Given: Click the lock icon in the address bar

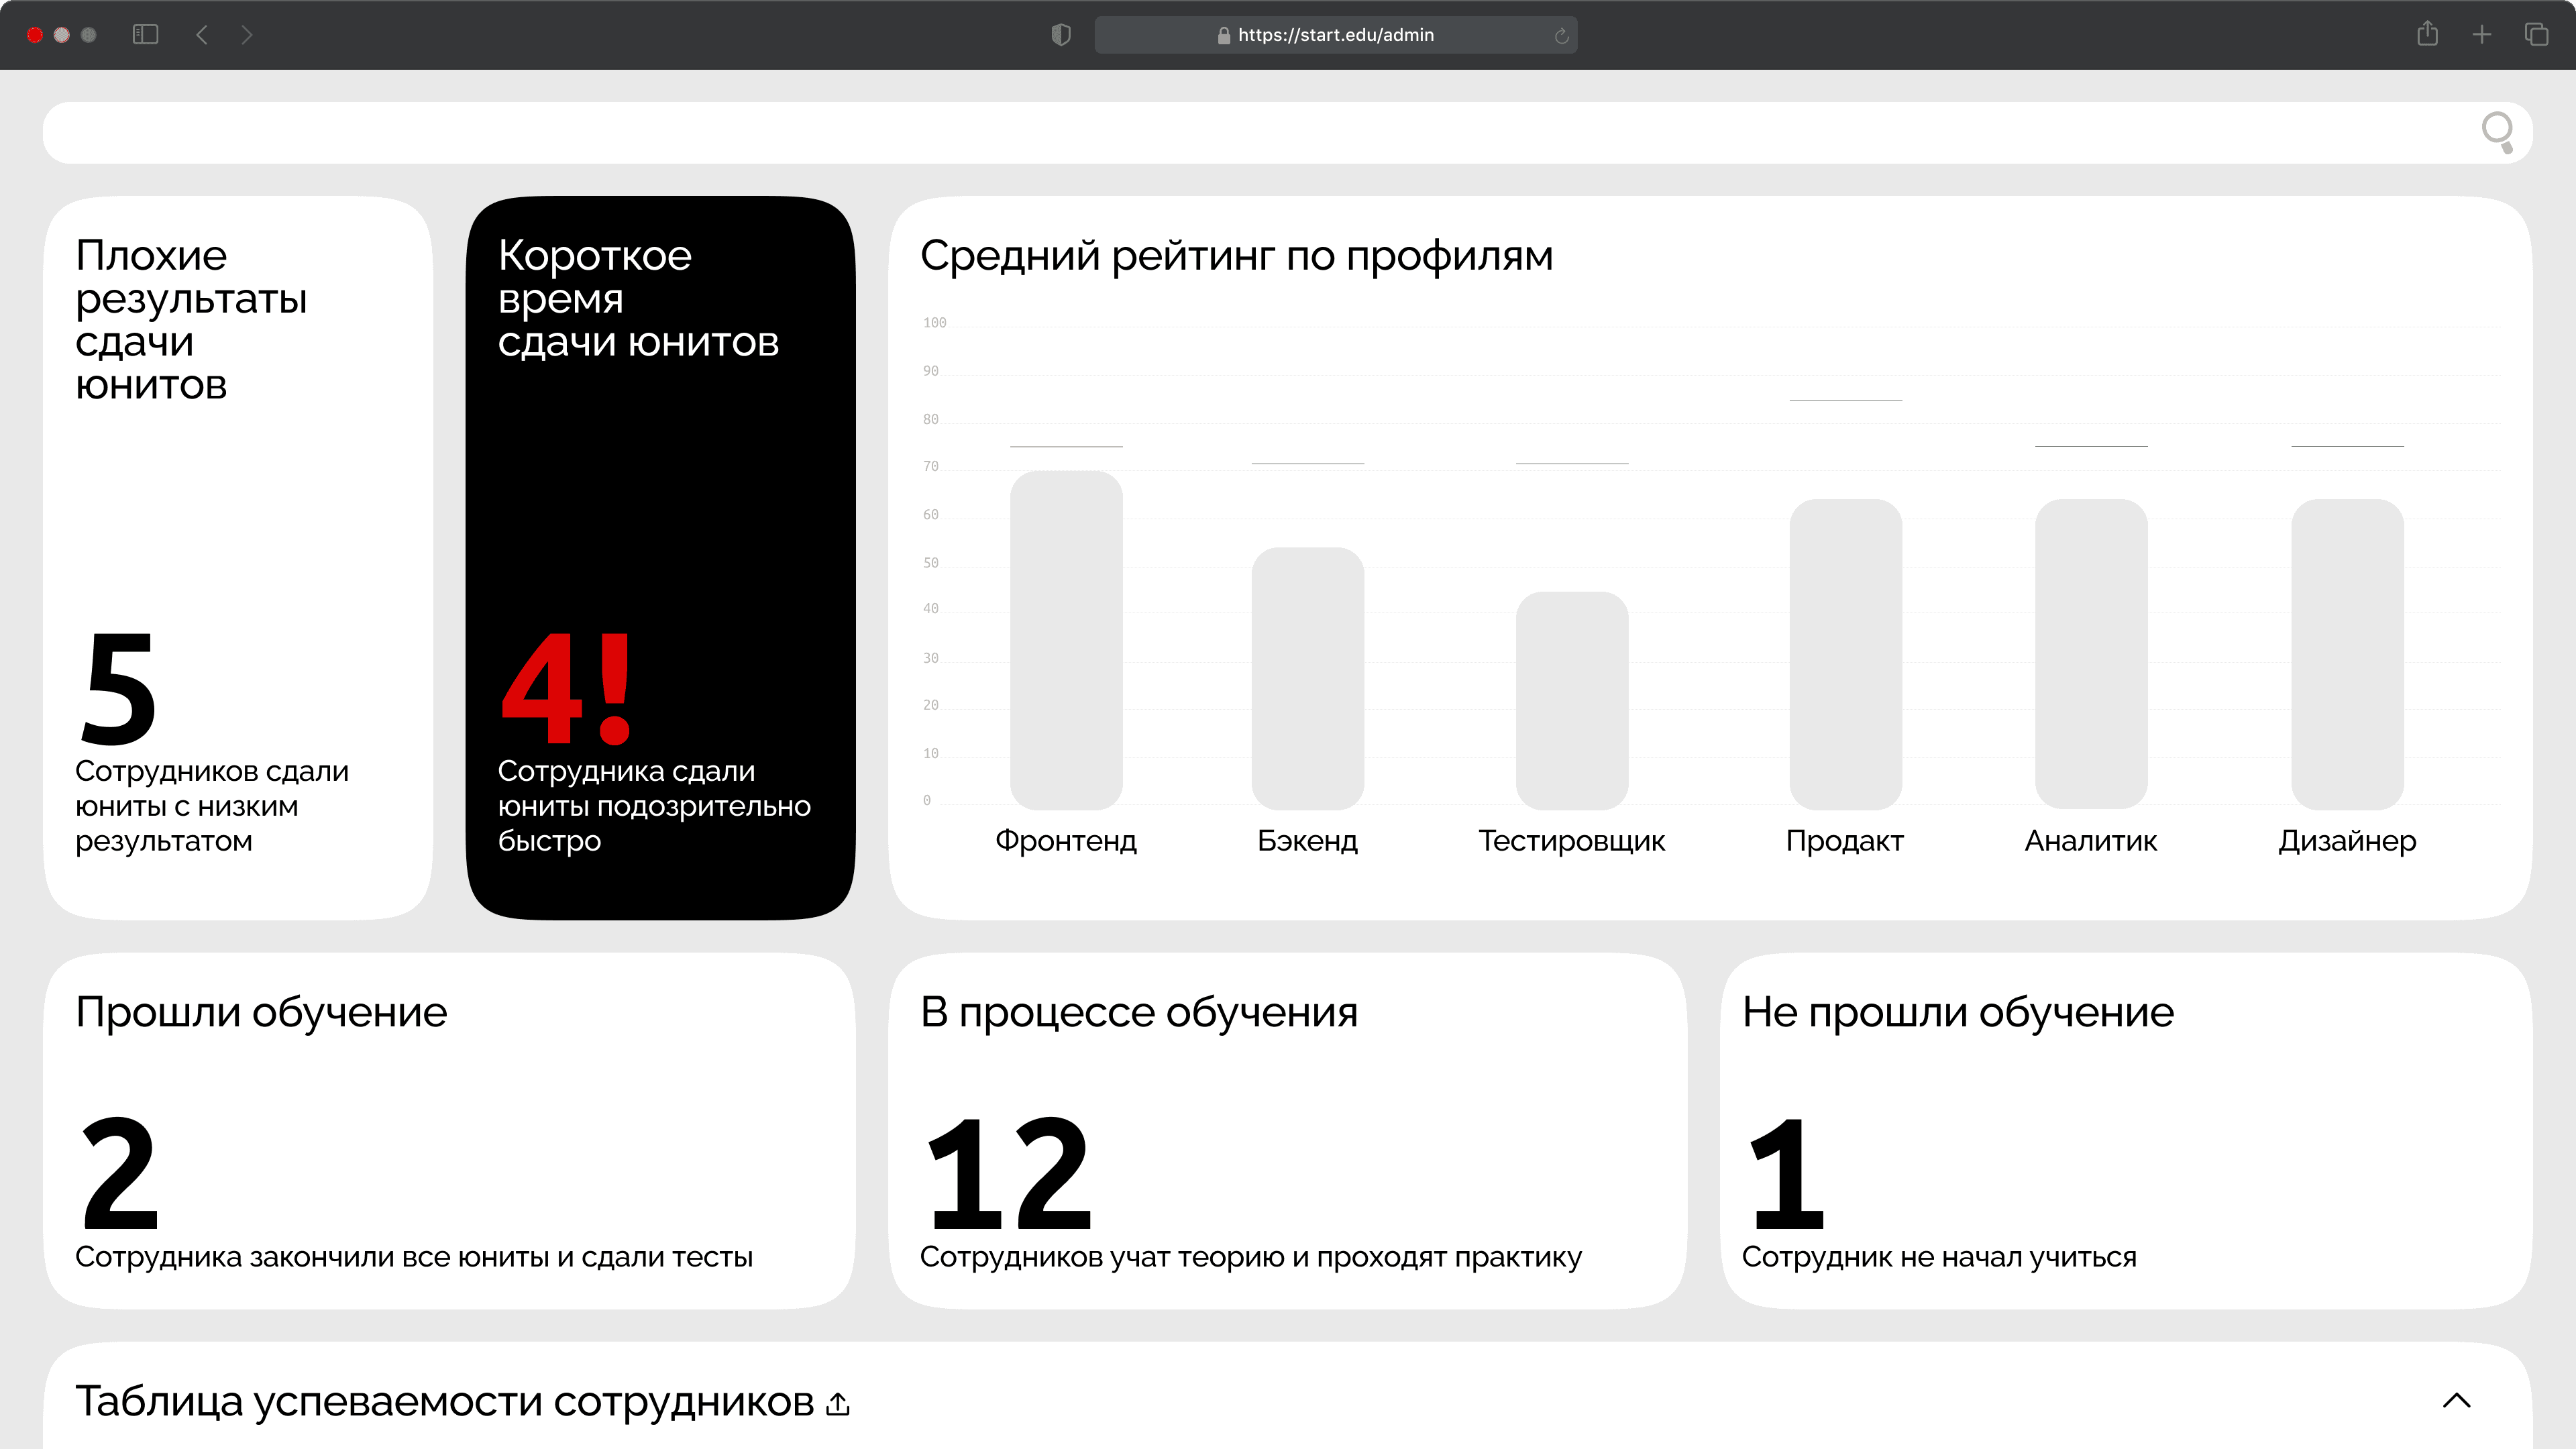Looking at the screenshot, I should [1223, 35].
